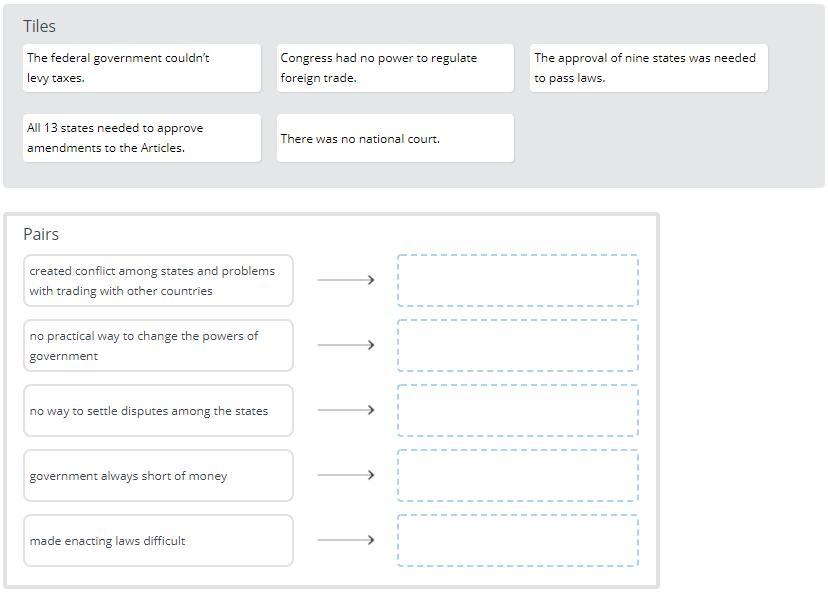Select the tile about regulating foreign trade
The width and height of the screenshot is (828, 592).
point(395,68)
